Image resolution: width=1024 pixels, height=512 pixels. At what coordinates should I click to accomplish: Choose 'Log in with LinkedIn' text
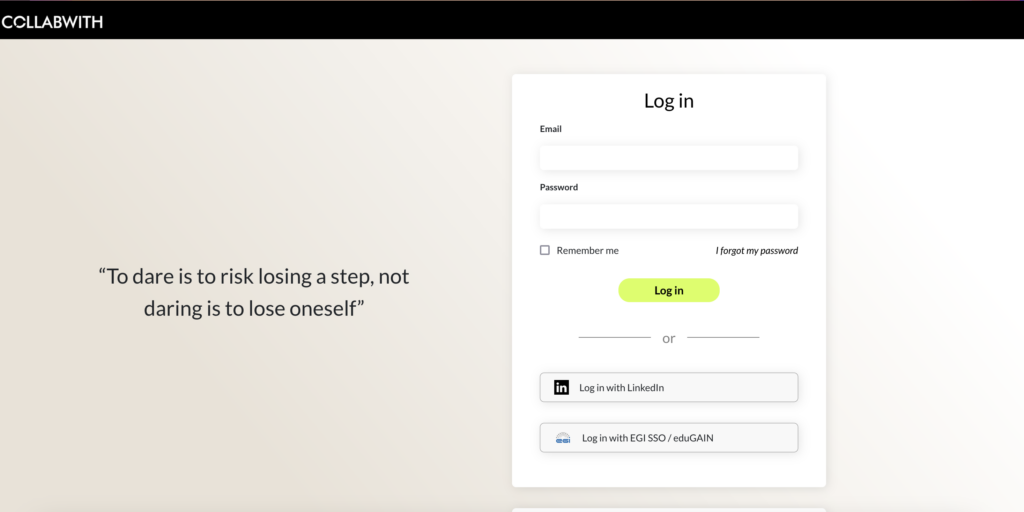621,387
